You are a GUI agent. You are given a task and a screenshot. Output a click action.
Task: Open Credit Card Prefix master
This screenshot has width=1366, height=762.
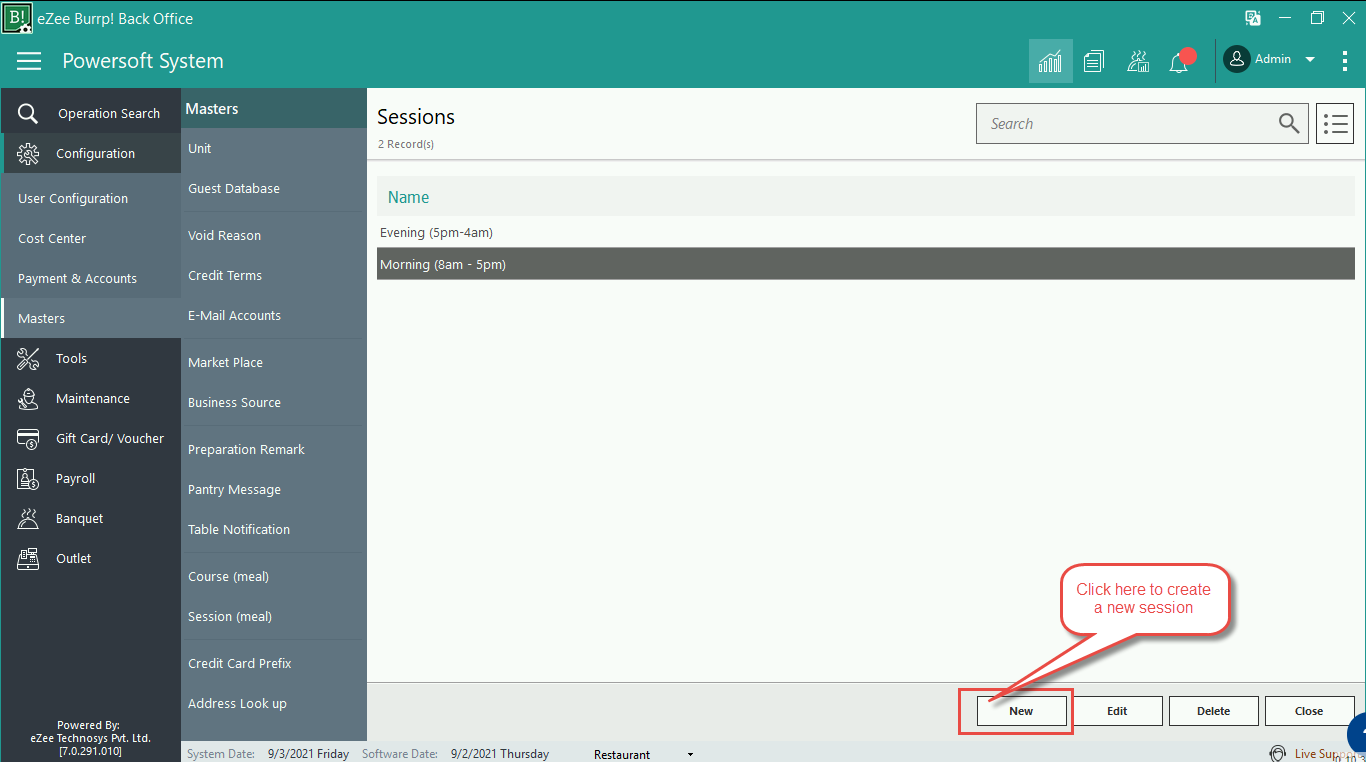240,664
